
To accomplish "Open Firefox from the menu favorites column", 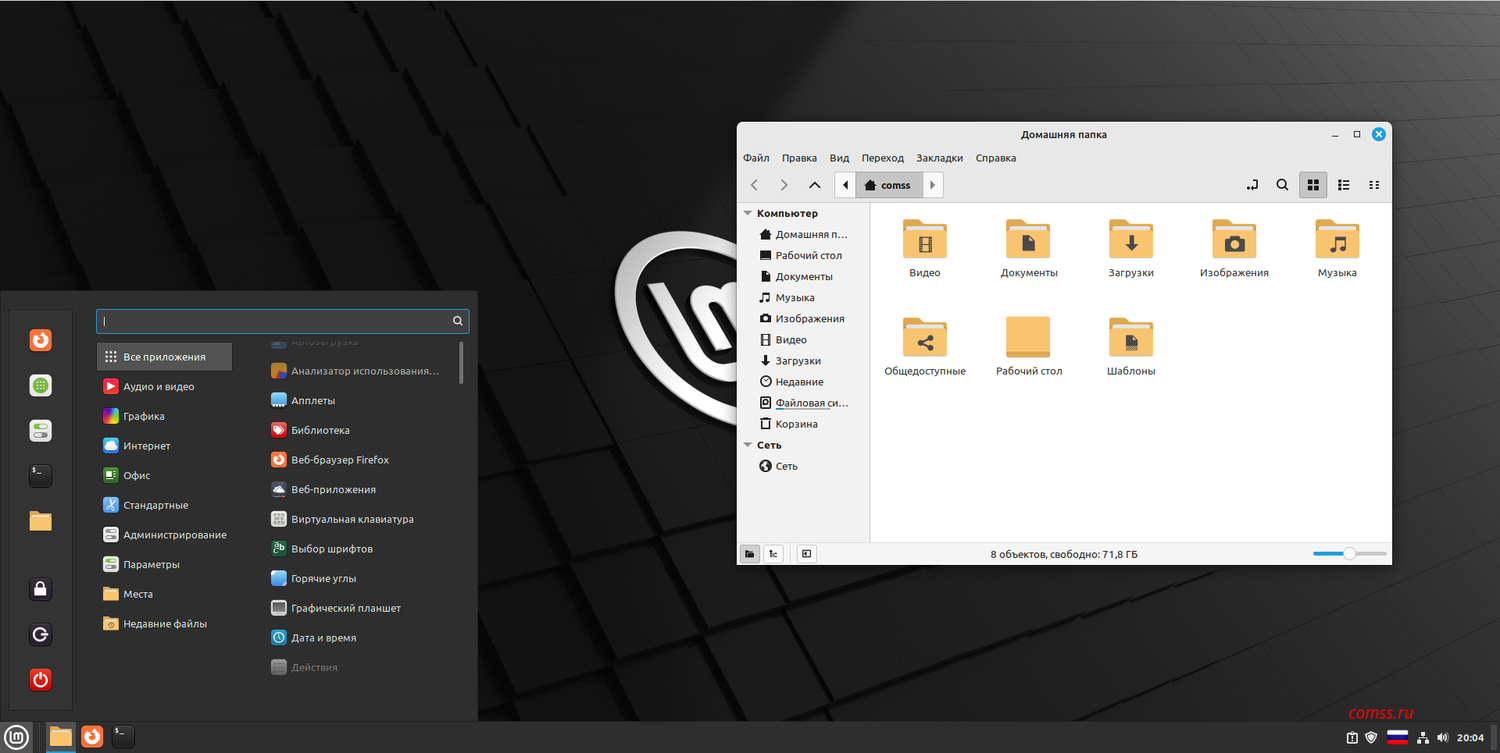I will (40, 341).
